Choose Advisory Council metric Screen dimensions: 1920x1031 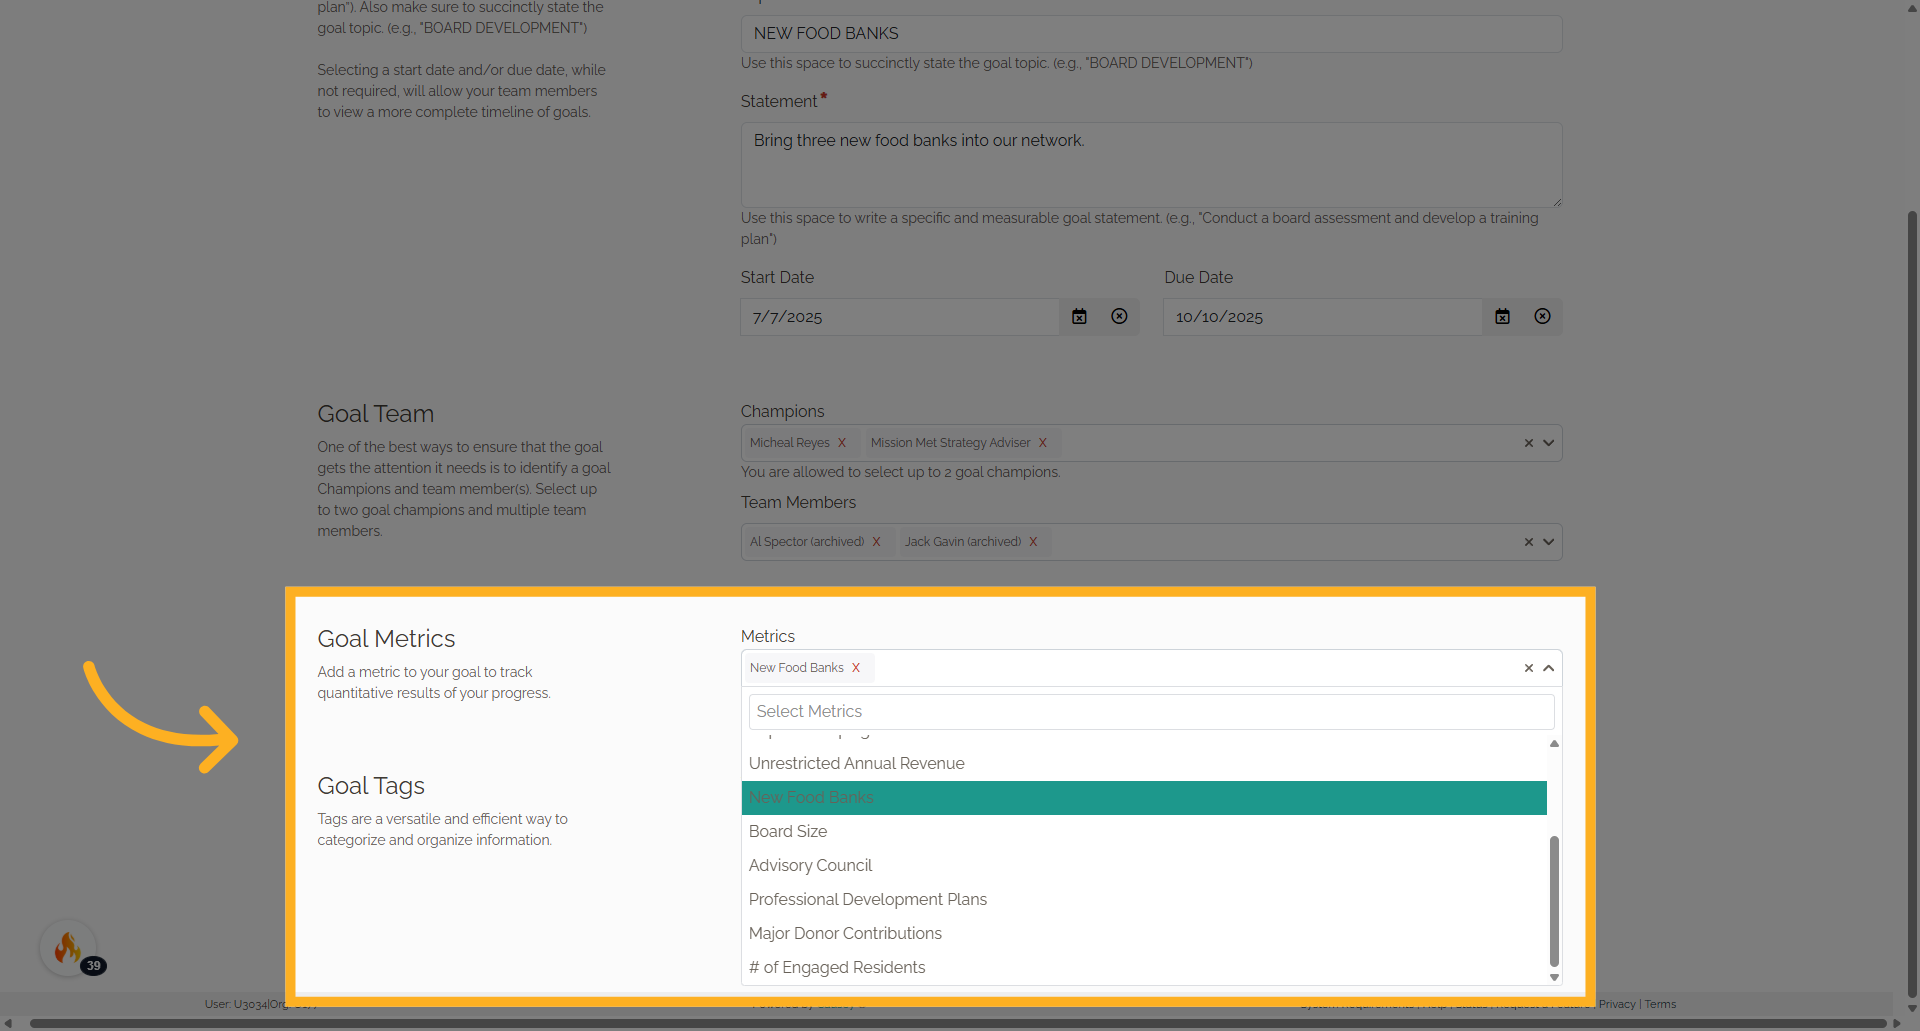(x=1144, y=866)
